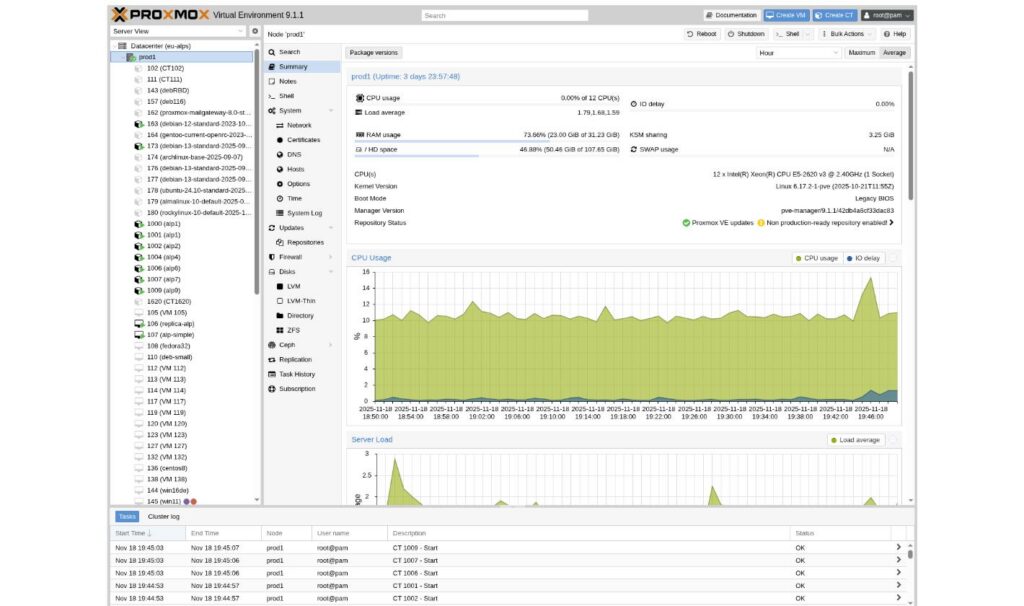Click the running container icon for 1000 (alp1)

tap(138, 224)
